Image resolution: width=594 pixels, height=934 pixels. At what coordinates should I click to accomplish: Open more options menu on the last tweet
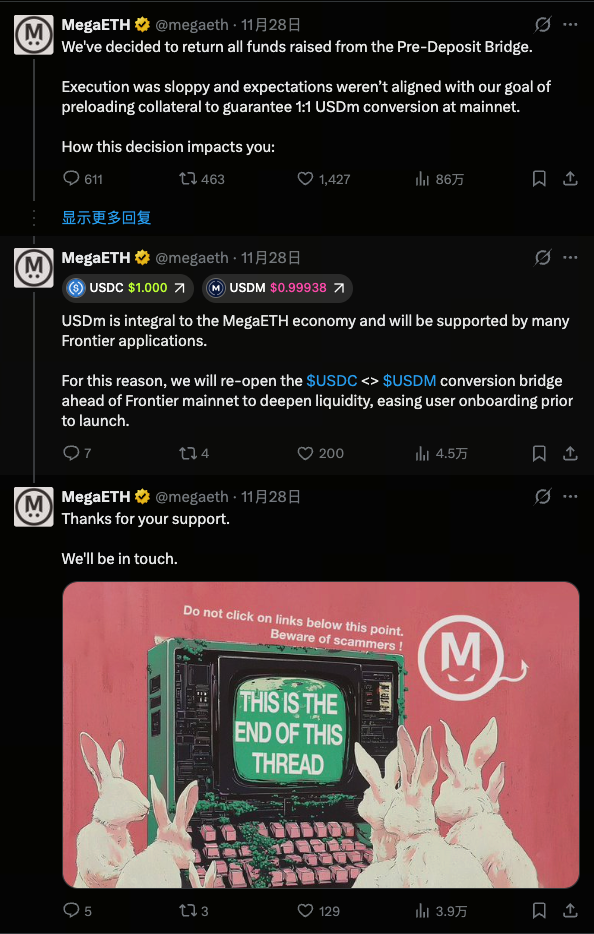point(570,496)
